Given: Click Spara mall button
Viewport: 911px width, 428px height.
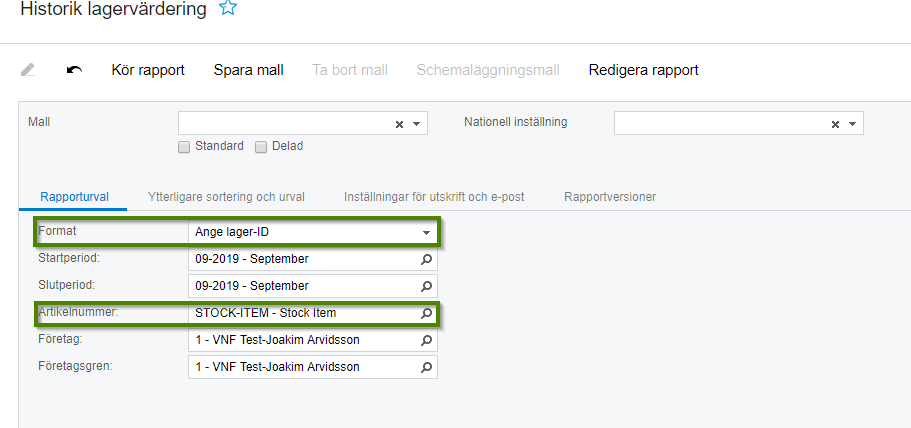Looking at the screenshot, I should pos(249,70).
